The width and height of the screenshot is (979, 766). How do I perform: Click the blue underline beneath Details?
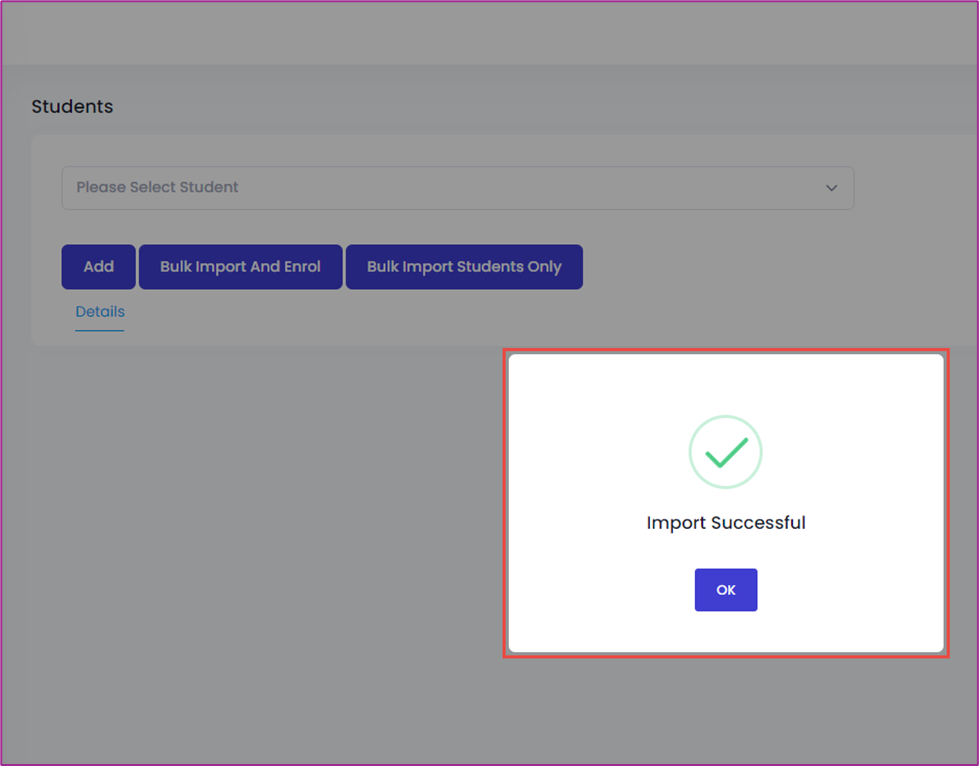click(100, 330)
